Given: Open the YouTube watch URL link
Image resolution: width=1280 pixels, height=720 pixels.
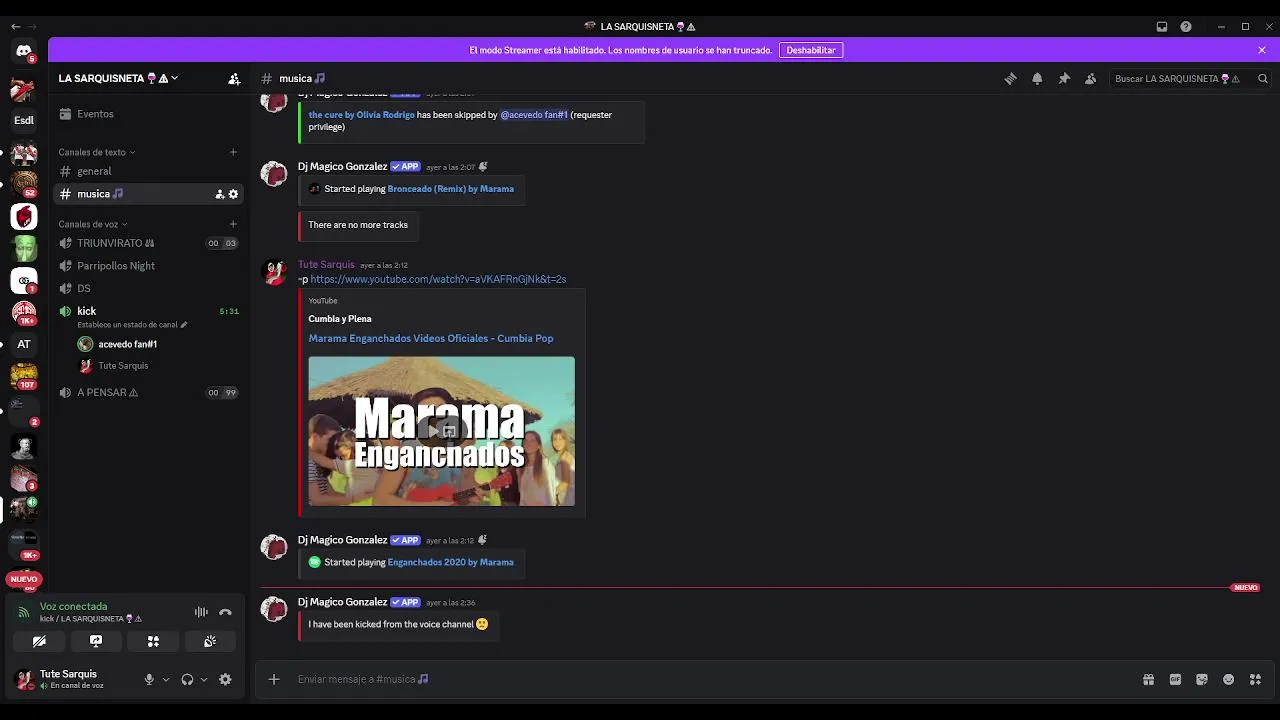Looking at the screenshot, I should click(x=438, y=279).
